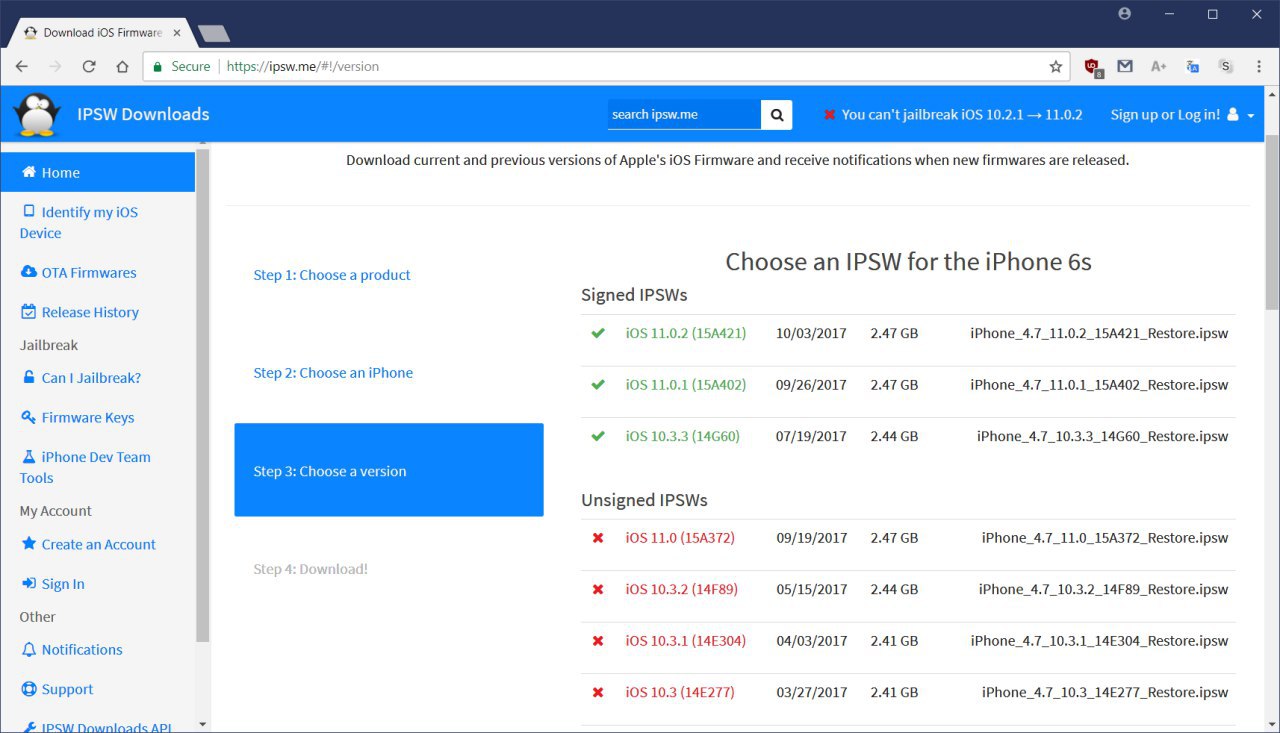The width and height of the screenshot is (1280, 733).
Task: Select Step 3: Choose a version
Action: 389,470
